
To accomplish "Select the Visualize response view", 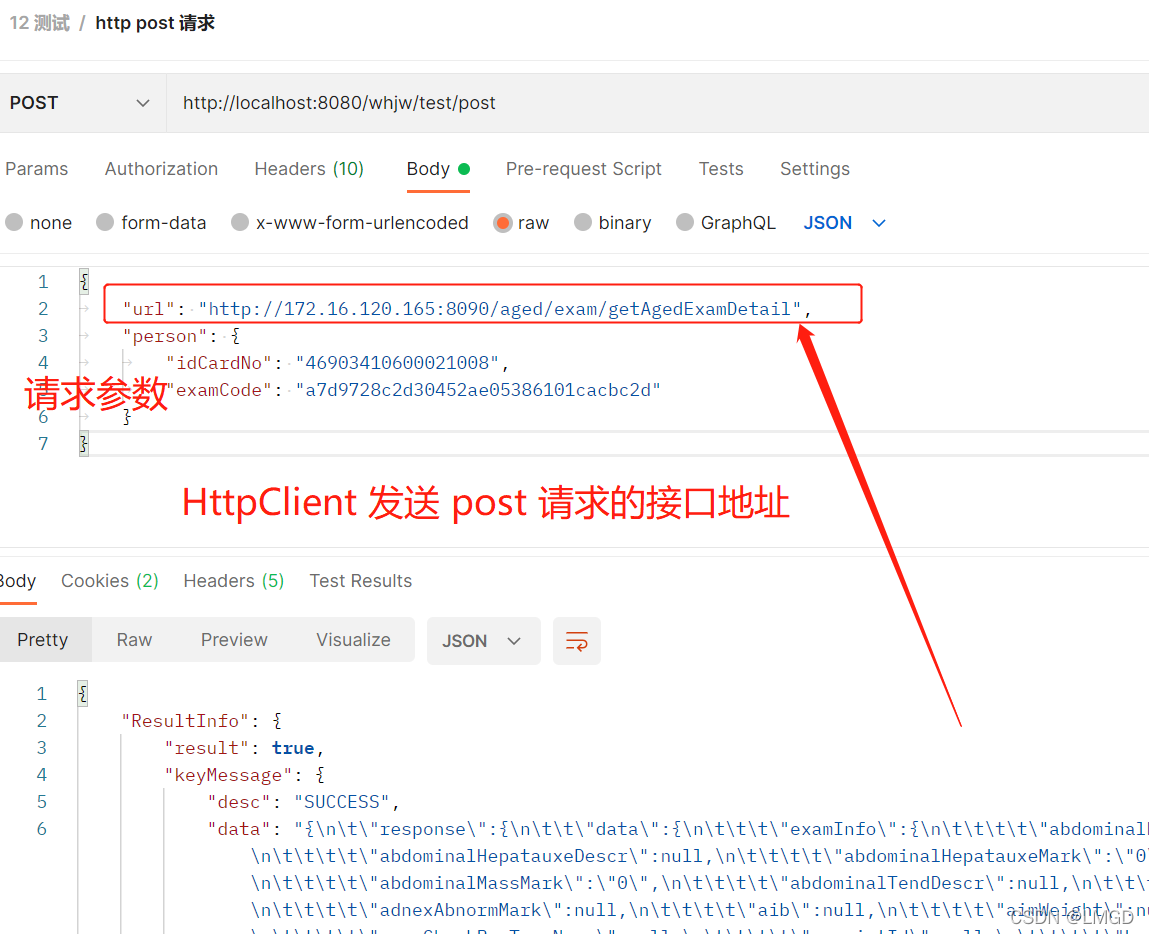I will pos(353,640).
